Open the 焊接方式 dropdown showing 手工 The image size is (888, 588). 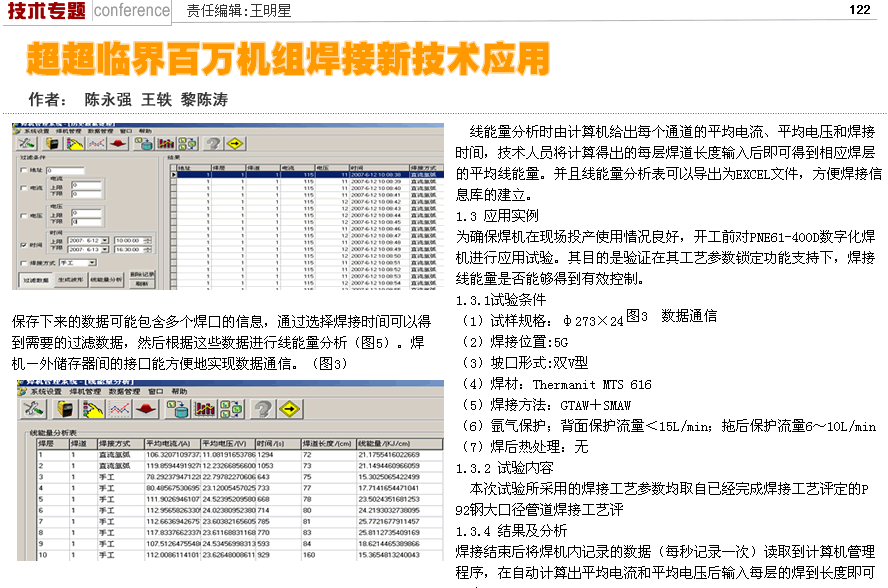tap(93, 263)
